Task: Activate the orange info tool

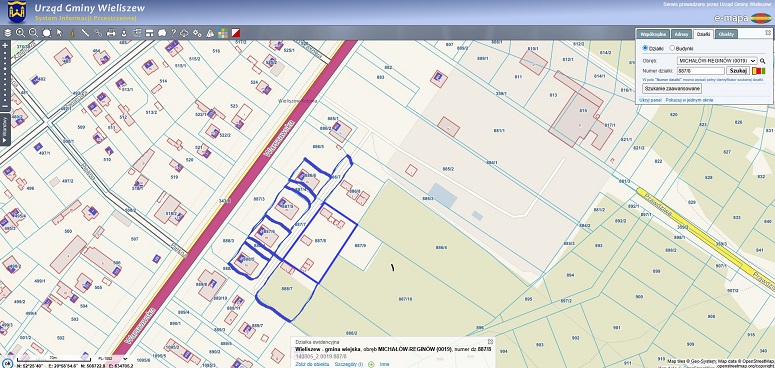Action: 72,33
